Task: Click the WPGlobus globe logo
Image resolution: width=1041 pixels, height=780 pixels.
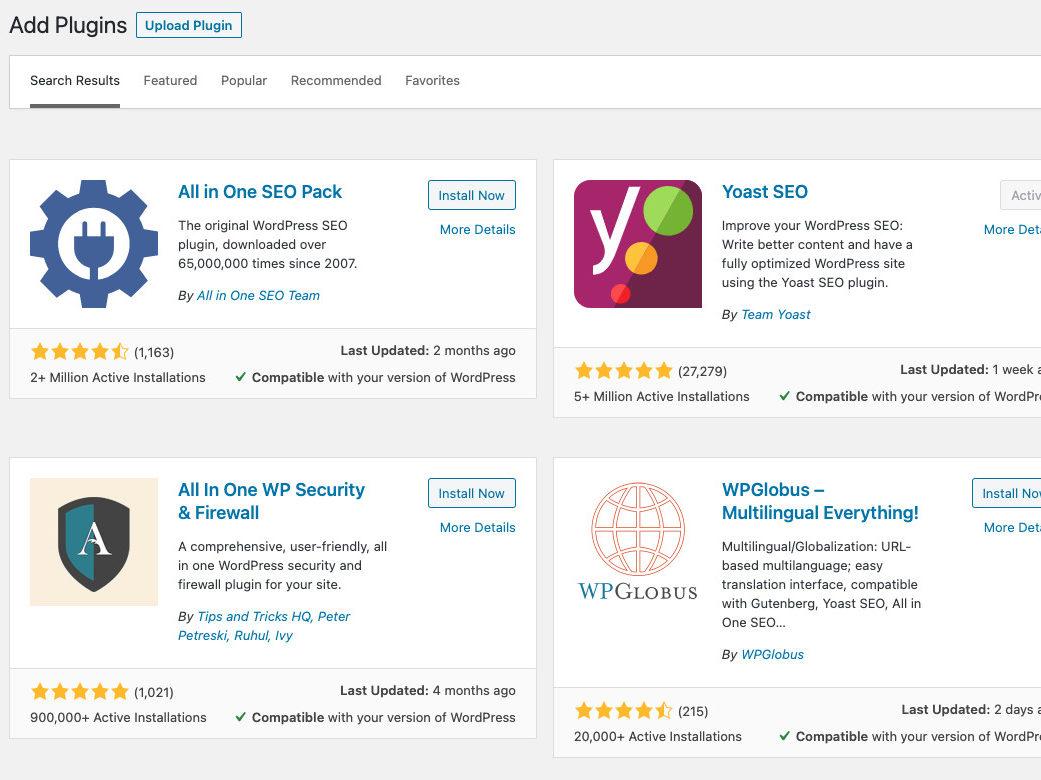Action: pyautogui.click(x=637, y=542)
